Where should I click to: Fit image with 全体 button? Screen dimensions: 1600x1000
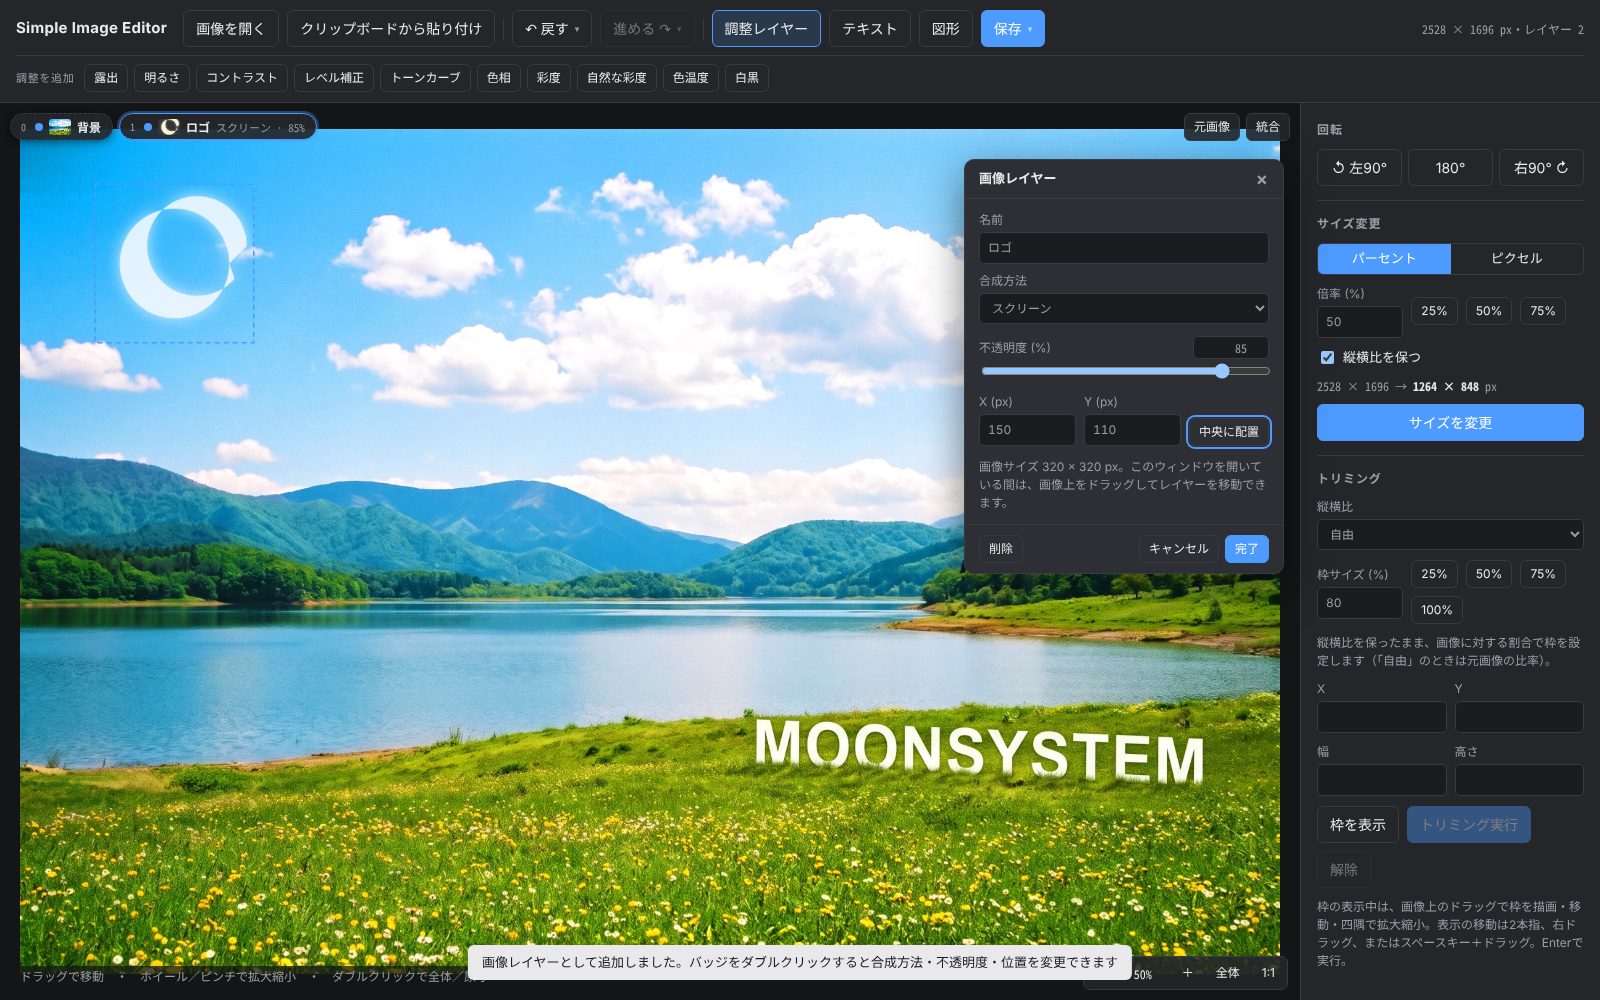point(1227,973)
